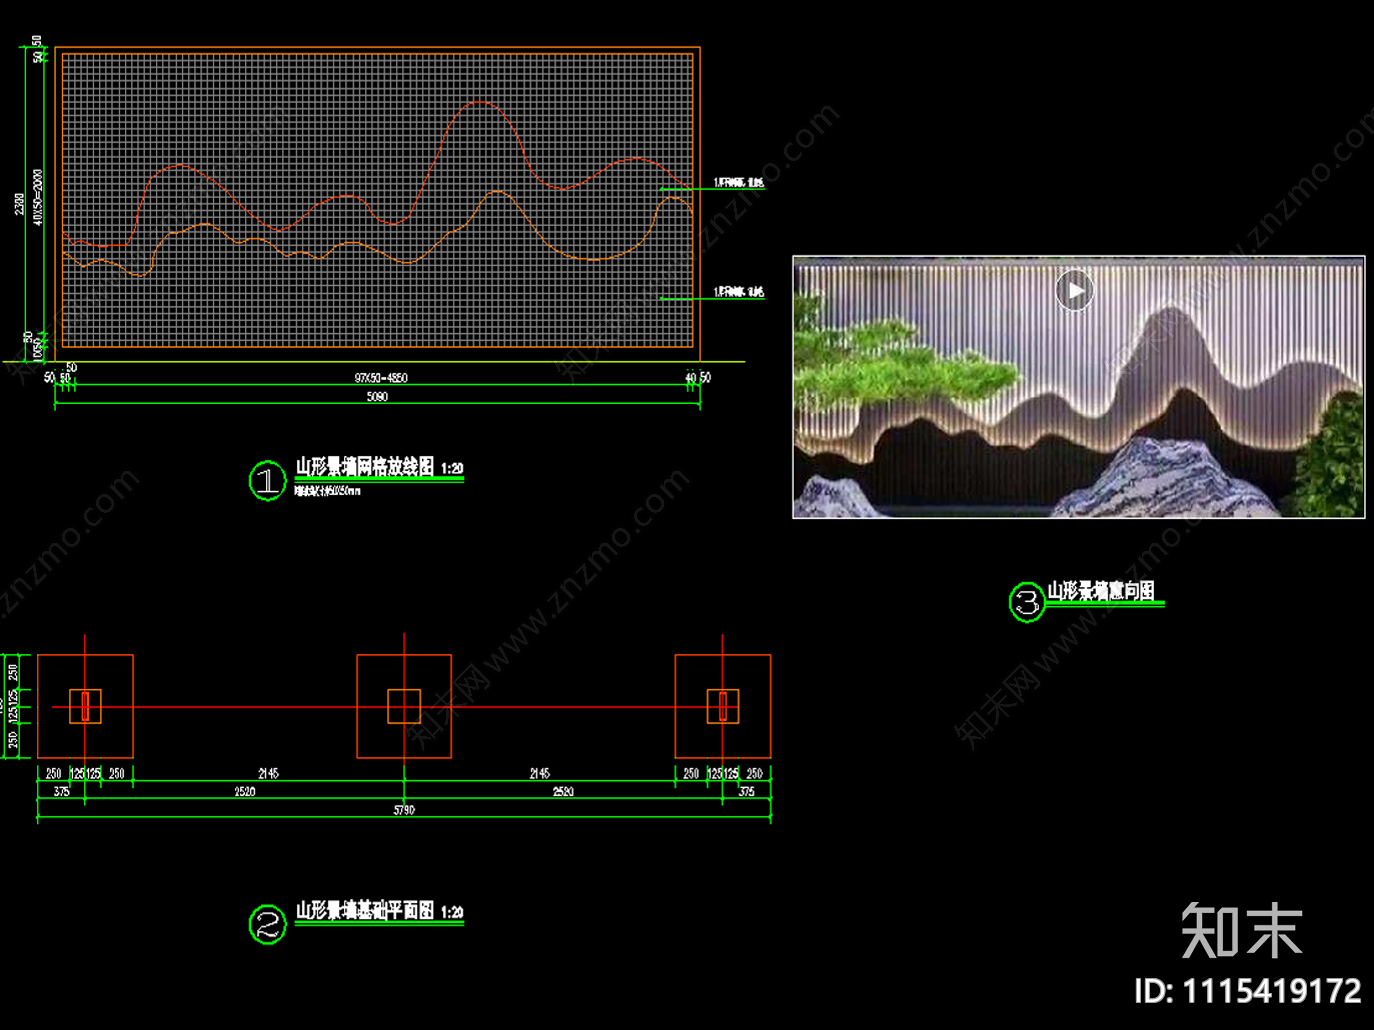This screenshot has width=1374, height=1030.
Task: Select the right 2520 dimension text
Action: [563, 791]
